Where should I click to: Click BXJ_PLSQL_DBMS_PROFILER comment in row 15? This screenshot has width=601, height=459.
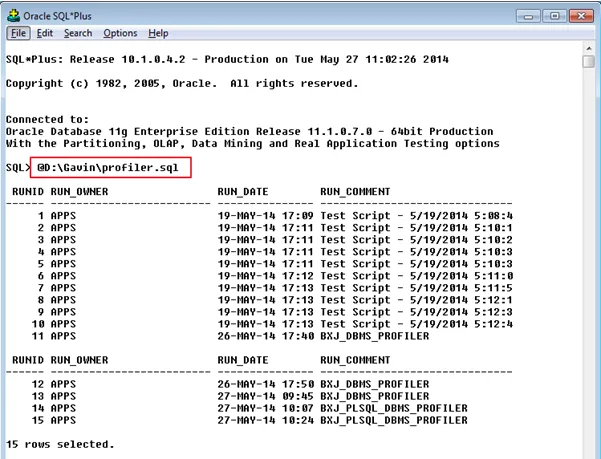click(x=394, y=420)
